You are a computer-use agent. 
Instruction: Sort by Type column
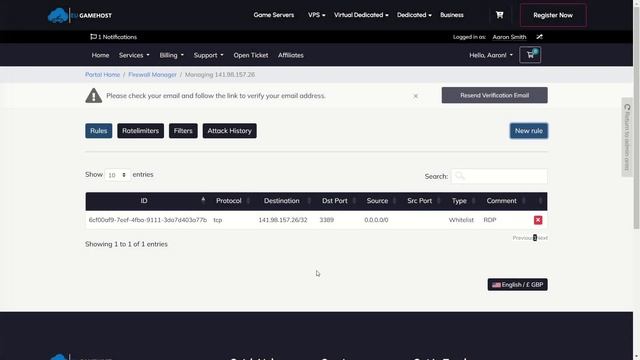[462, 201]
